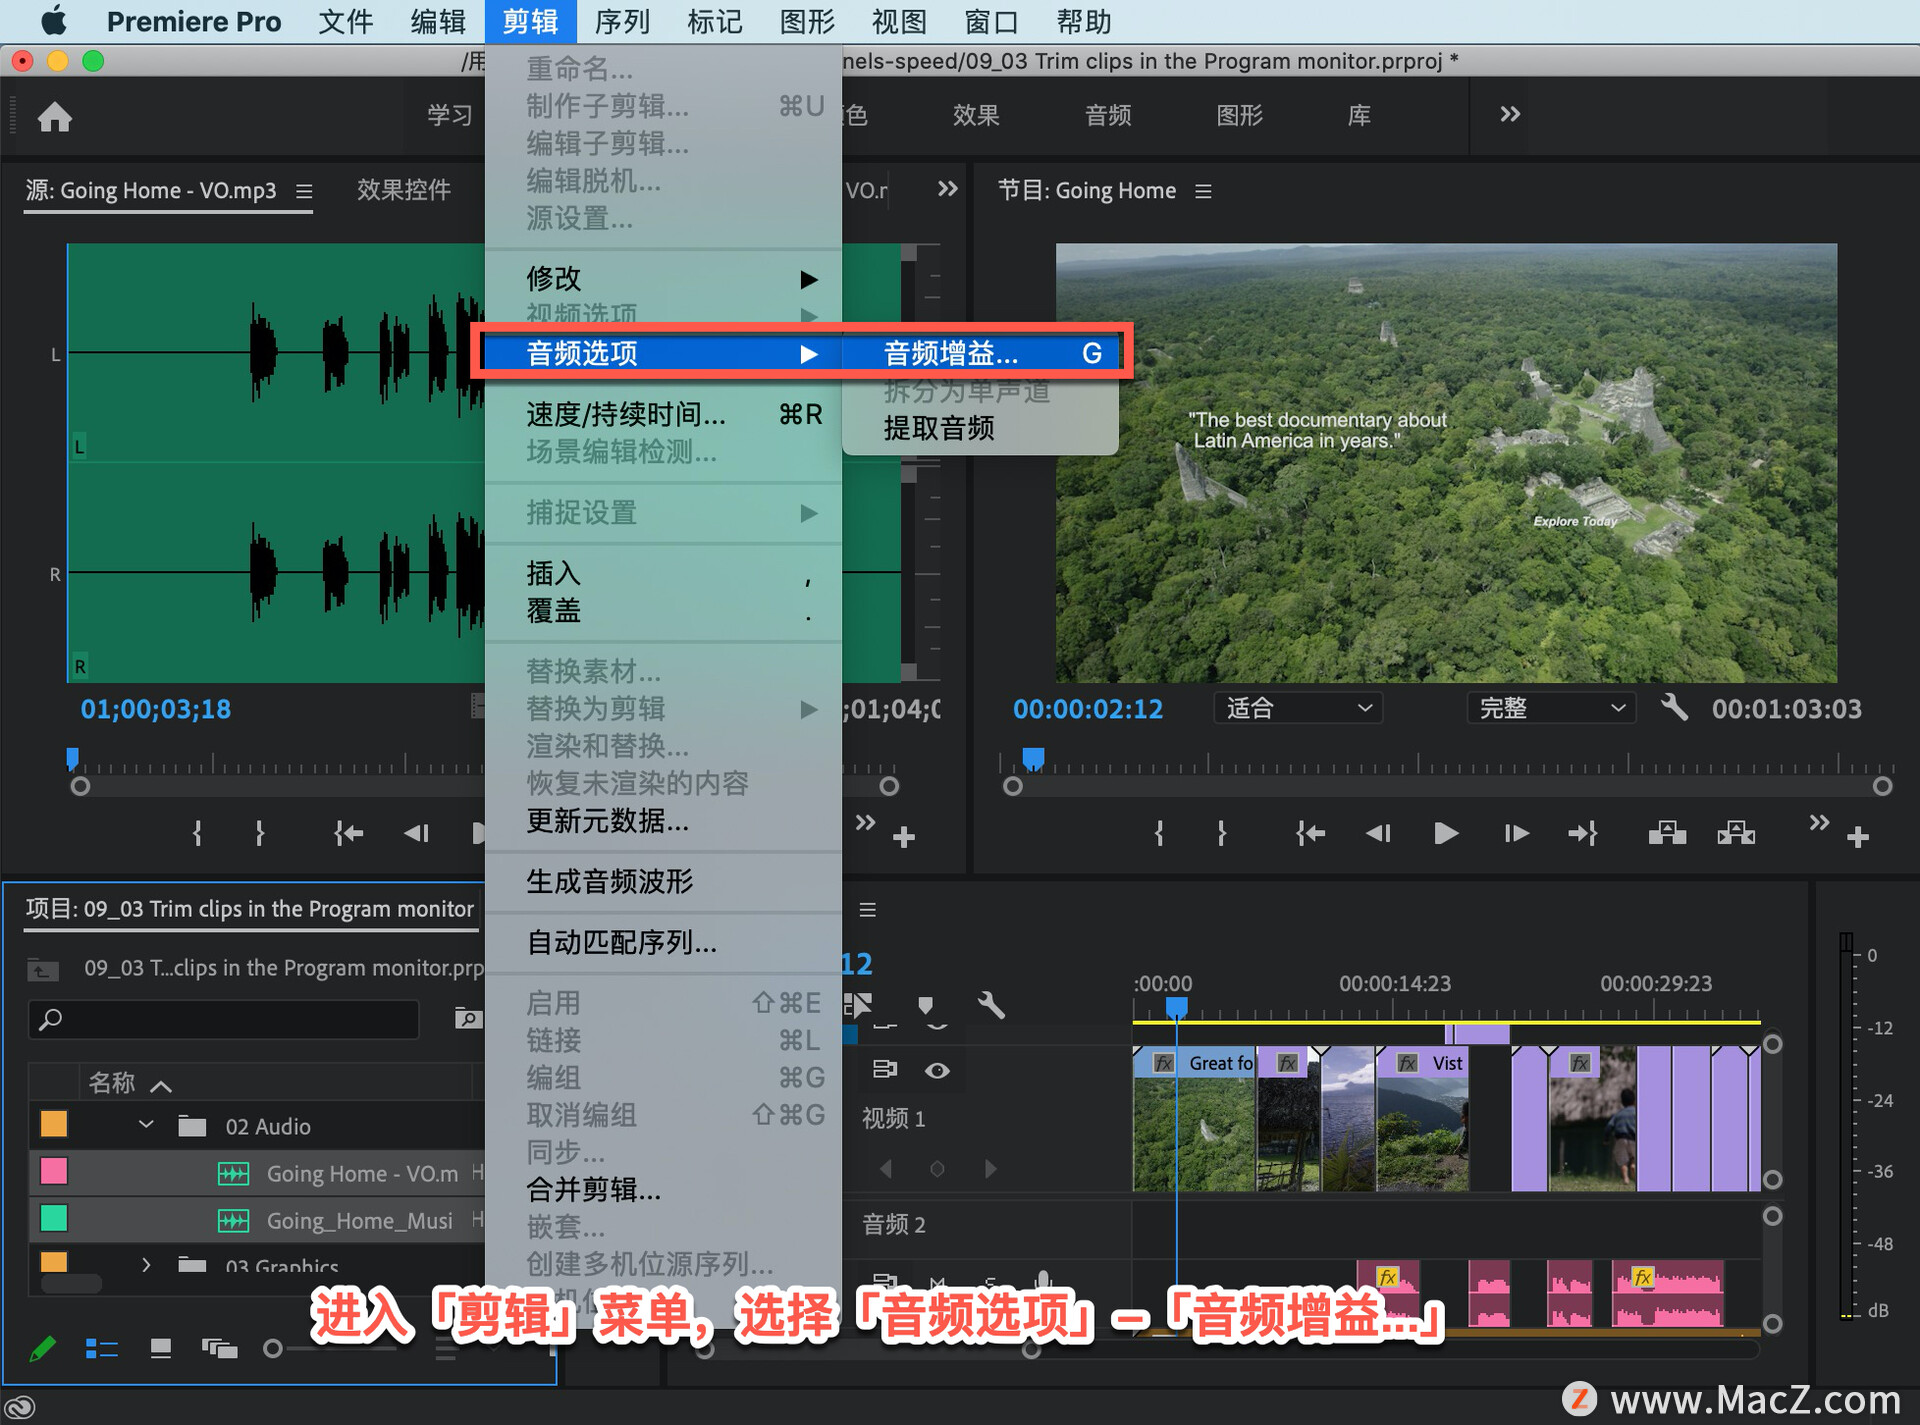The width and height of the screenshot is (1920, 1425).
Task: Click the Home icon in workspace bar
Action: click(54, 117)
